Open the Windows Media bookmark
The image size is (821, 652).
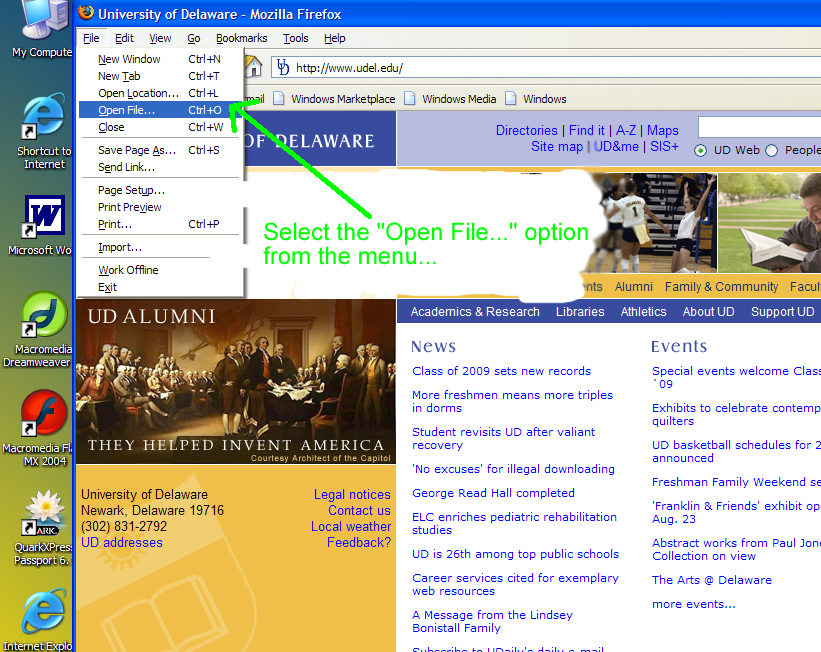coord(450,99)
